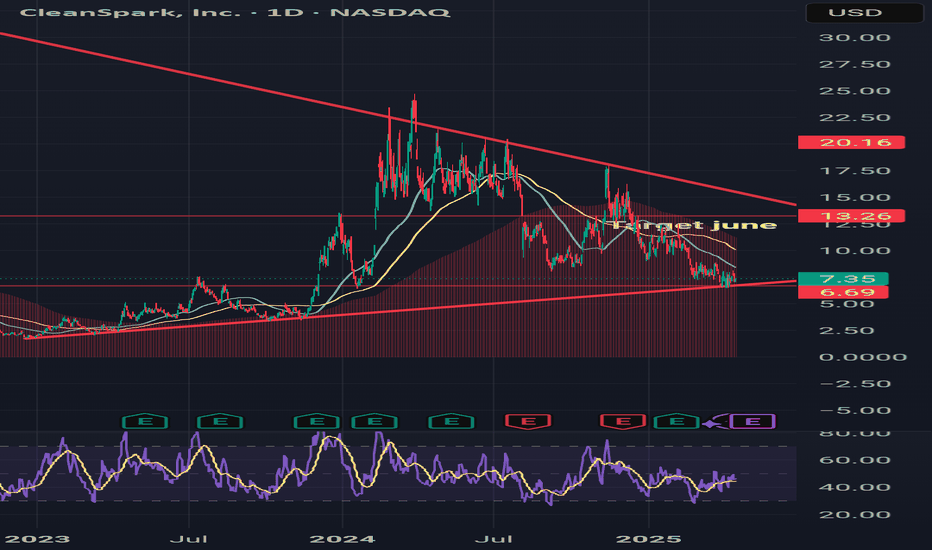Click the 25.00 price axis value

pyautogui.click(x=855, y=91)
